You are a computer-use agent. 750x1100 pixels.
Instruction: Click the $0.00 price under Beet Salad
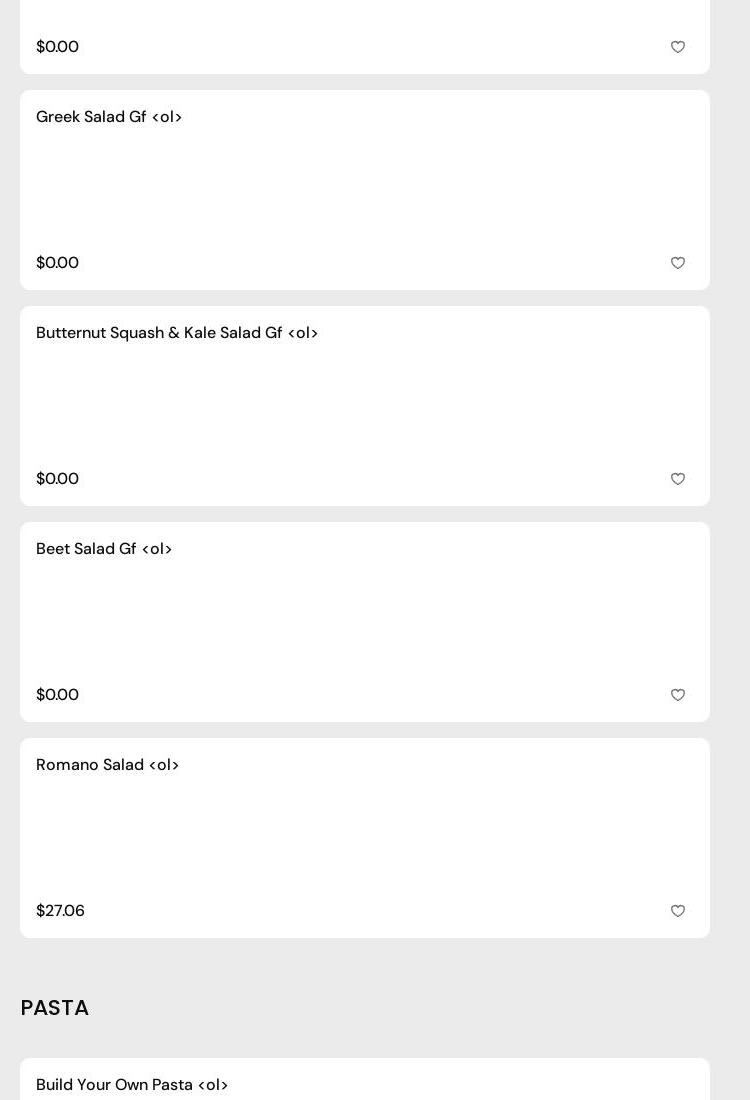click(x=57, y=695)
